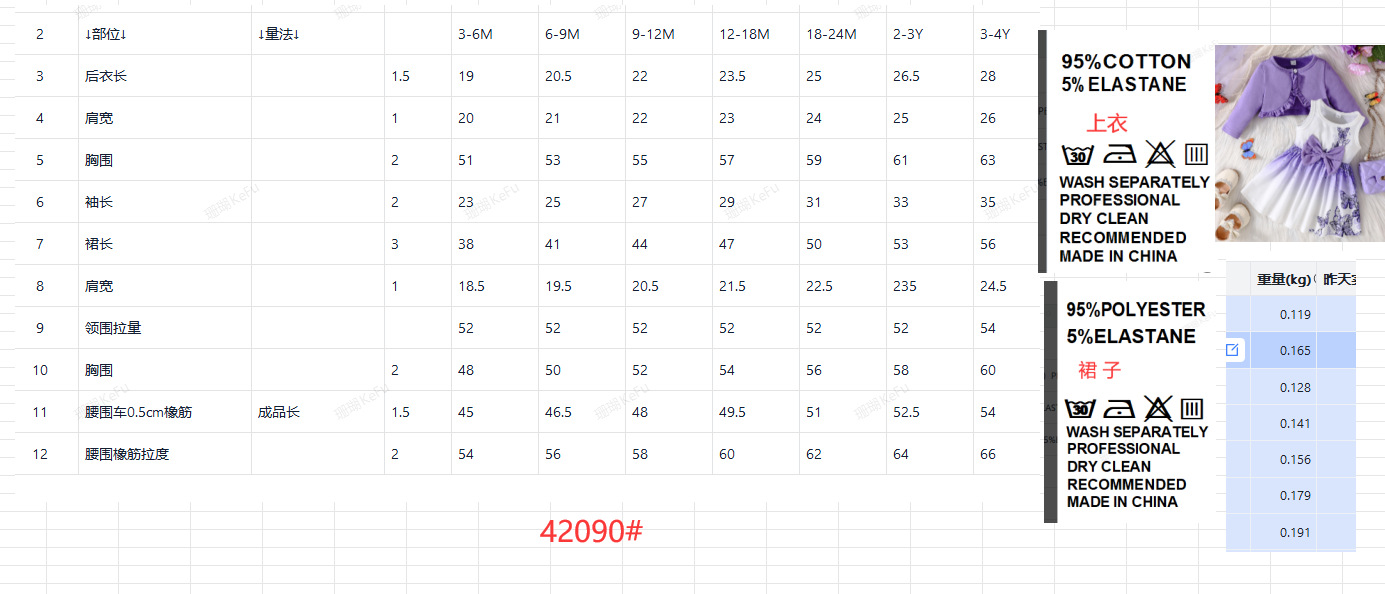1385x594 pixels.
Task: Click the value 38 in 裙长 row
Action: pos(466,244)
